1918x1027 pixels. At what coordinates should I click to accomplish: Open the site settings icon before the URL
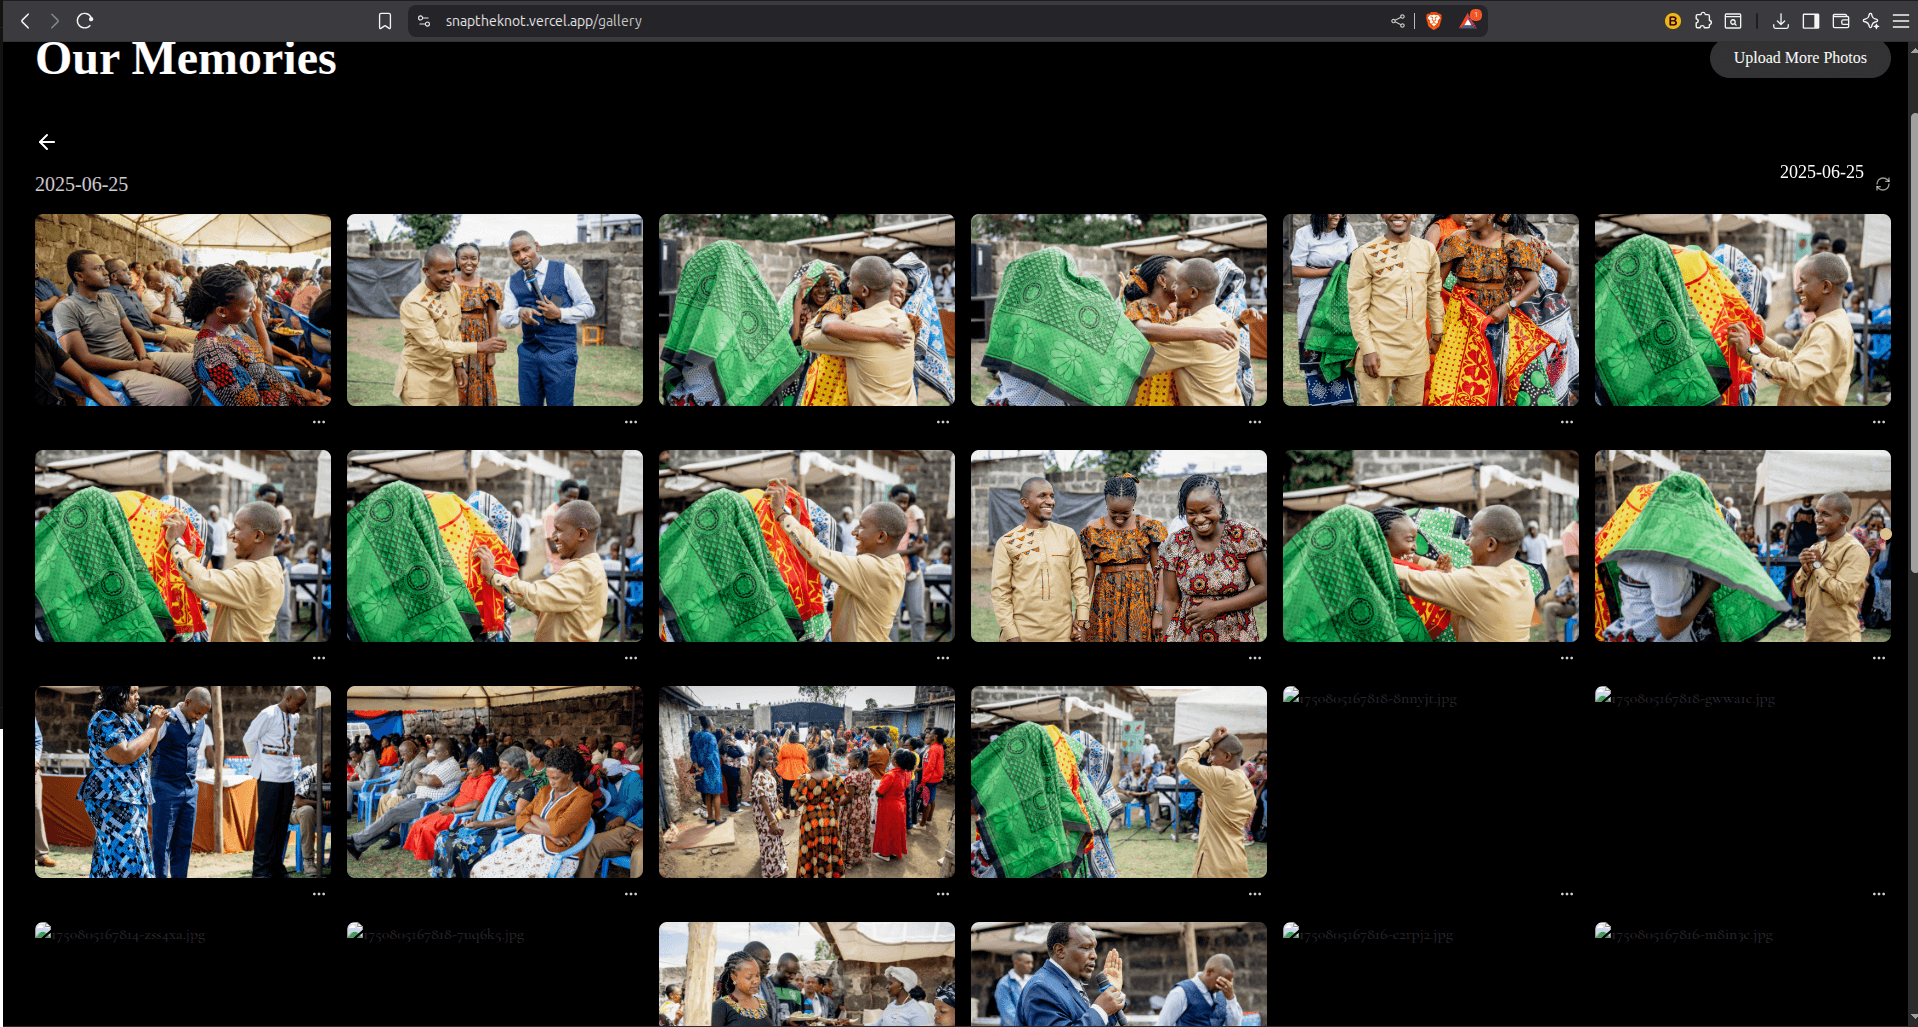point(424,21)
